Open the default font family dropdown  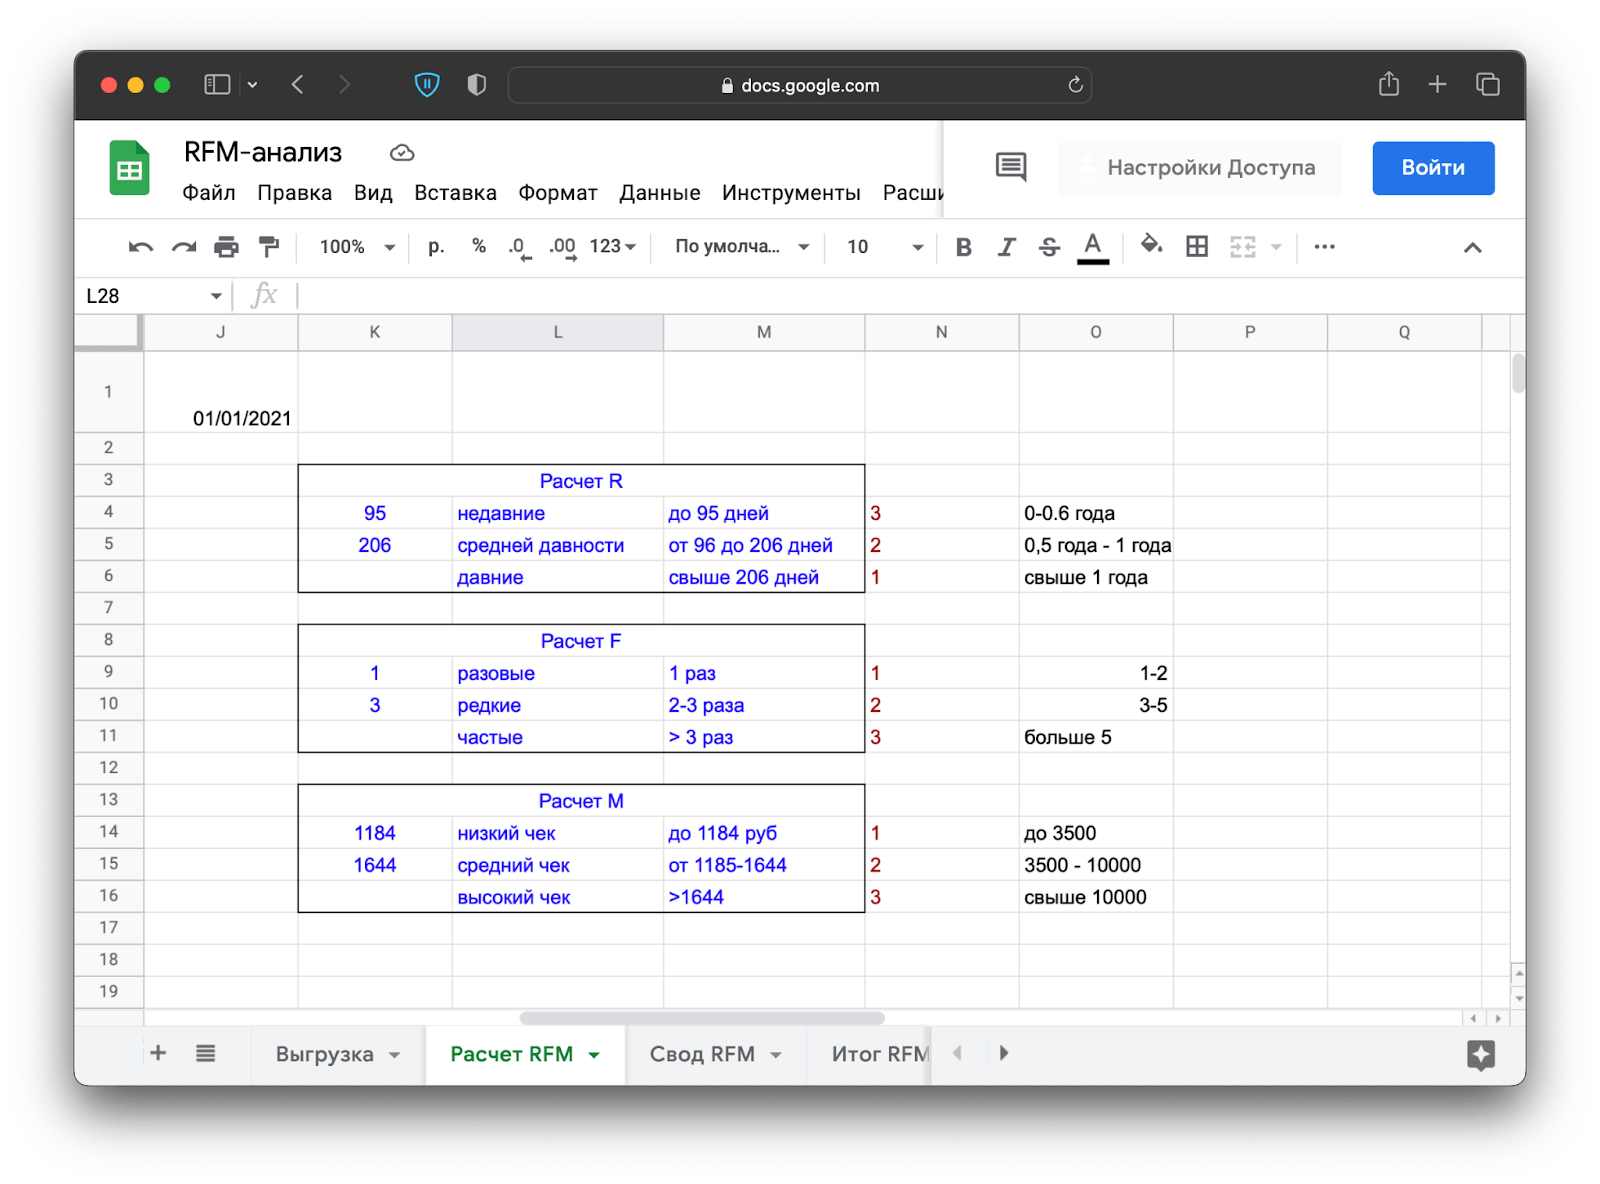click(741, 247)
